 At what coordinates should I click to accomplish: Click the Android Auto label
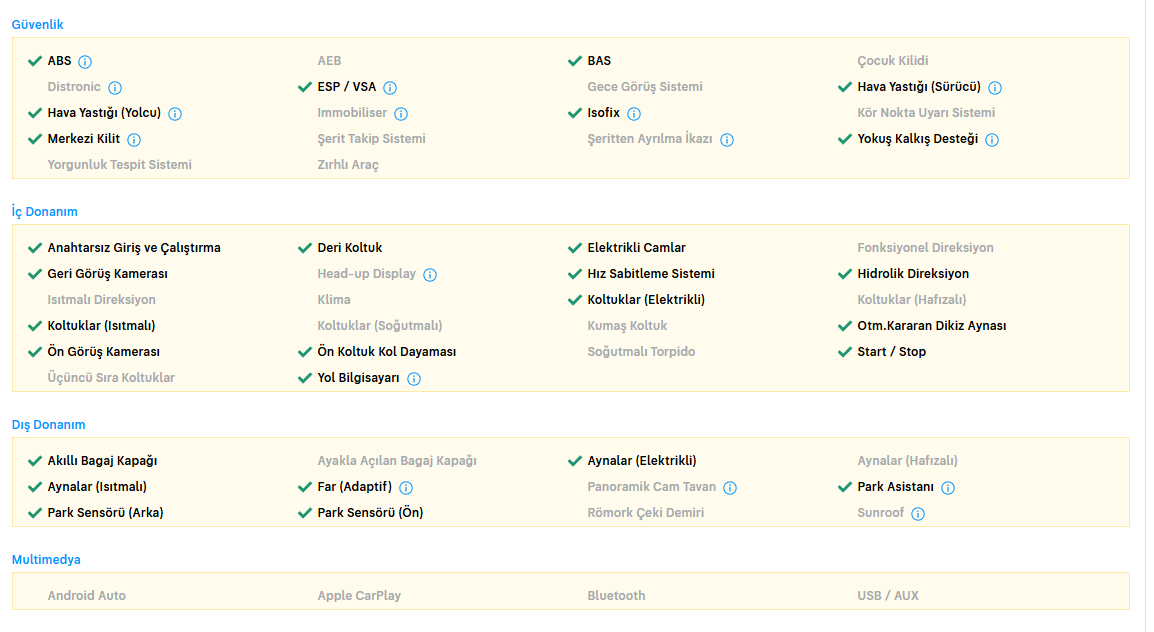click(x=87, y=596)
